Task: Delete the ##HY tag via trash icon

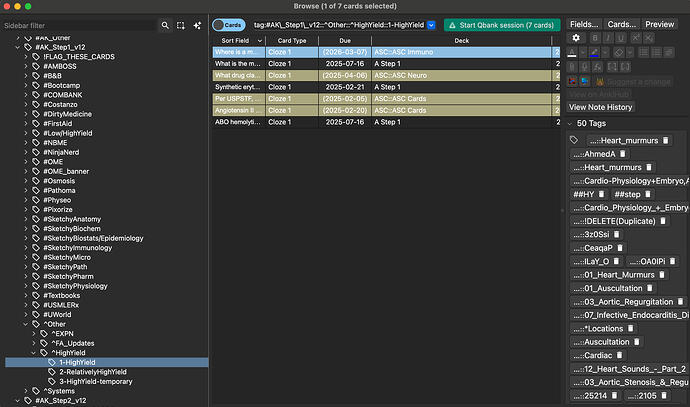Action: (x=602, y=194)
